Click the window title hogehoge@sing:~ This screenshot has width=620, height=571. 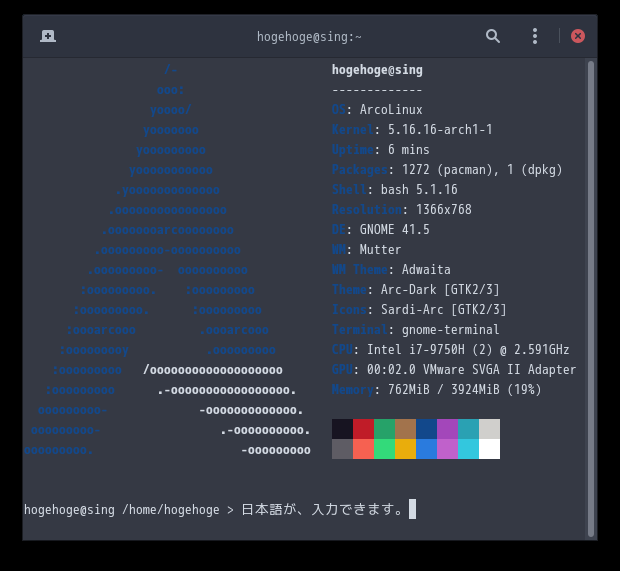[x=309, y=37]
